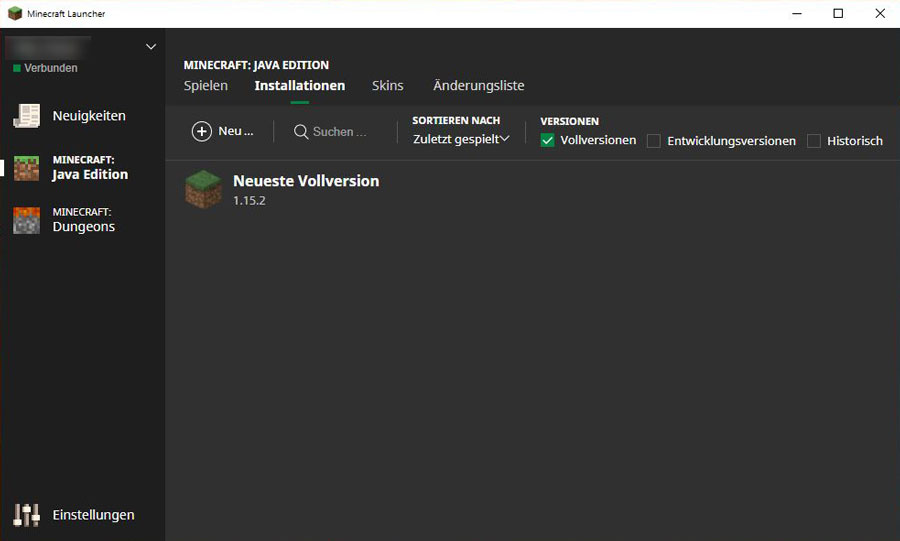The image size is (900, 541).
Task: Enable the Entwicklungsversionen checkbox
Action: 654,141
